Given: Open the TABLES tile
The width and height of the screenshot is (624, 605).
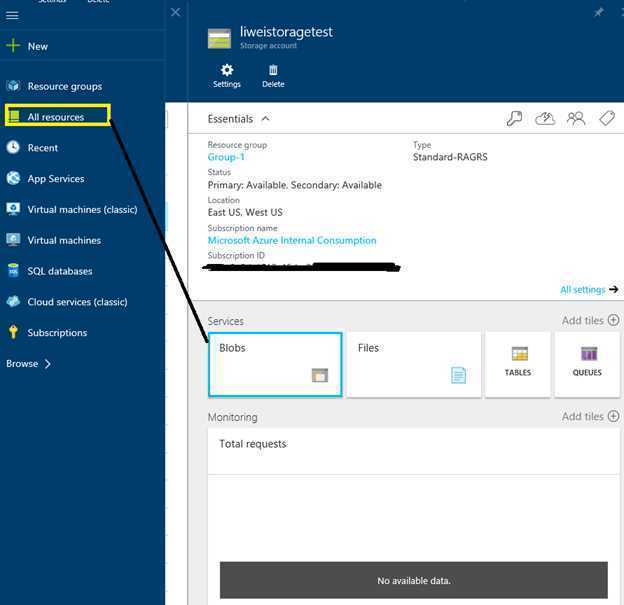Looking at the screenshot, I should click(x=518, y=364).
